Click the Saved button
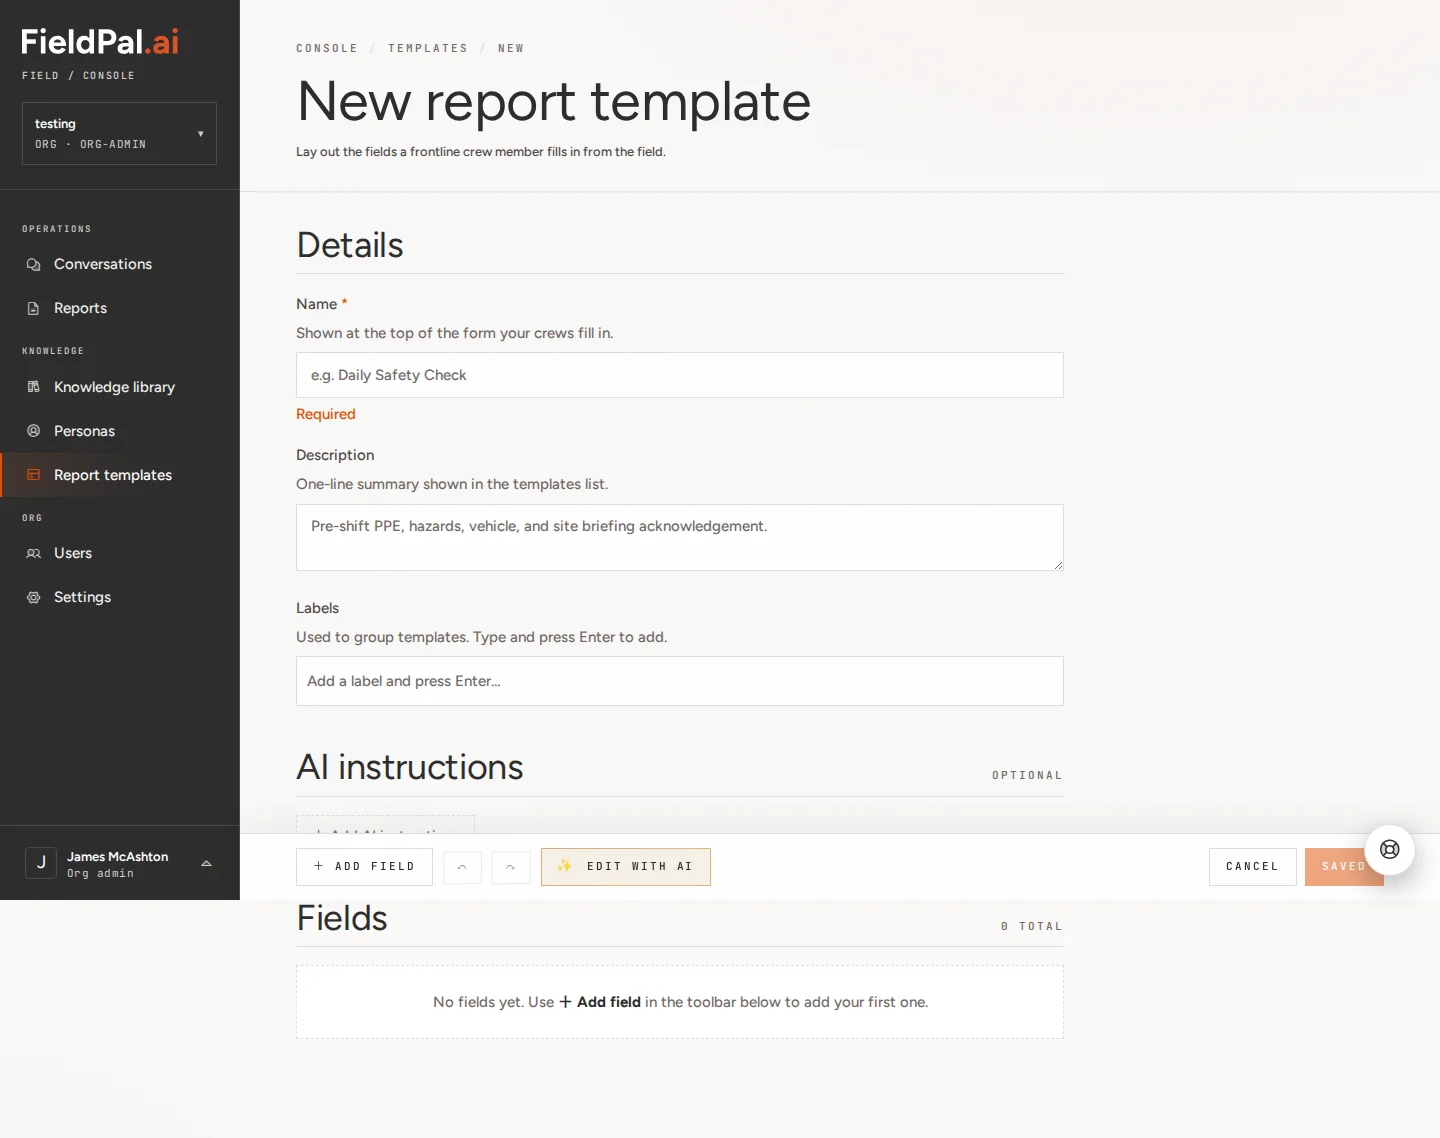 pos(1344,867)
